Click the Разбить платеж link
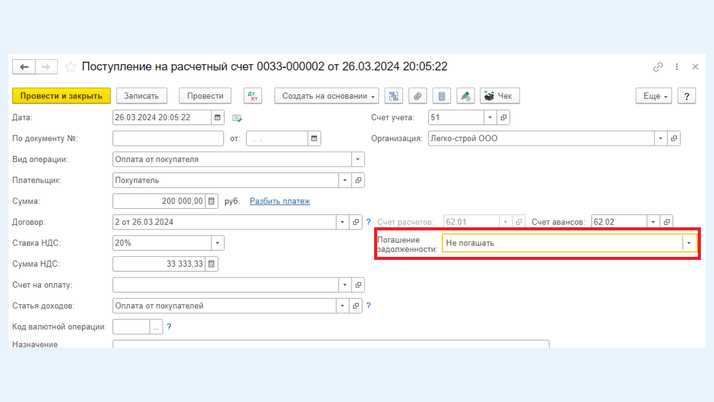Image resolution: width=714 pixels, height=402 pixels. point(279,201)
